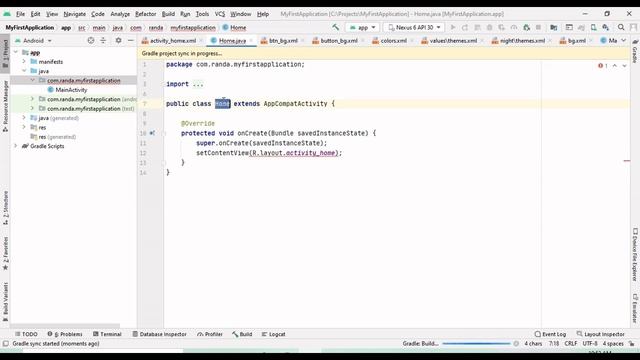Open Project panel gear options
This screenshot has height=360, width=640.
coord(118,40)
